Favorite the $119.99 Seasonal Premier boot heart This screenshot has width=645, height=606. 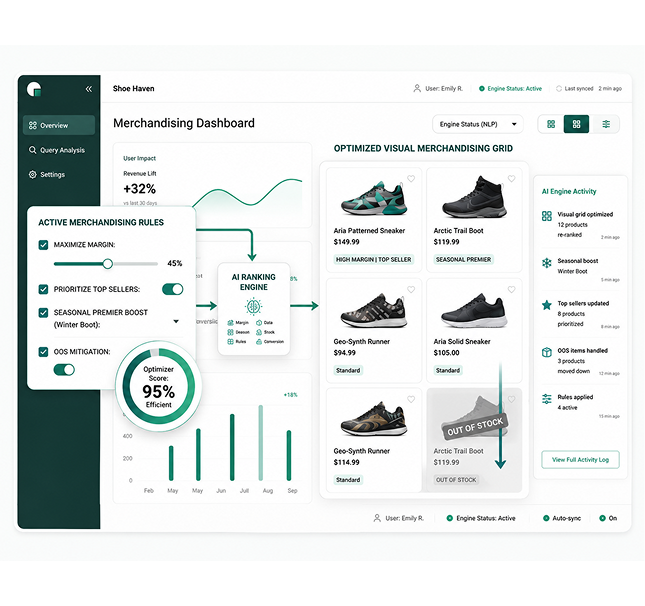[511, 179]
